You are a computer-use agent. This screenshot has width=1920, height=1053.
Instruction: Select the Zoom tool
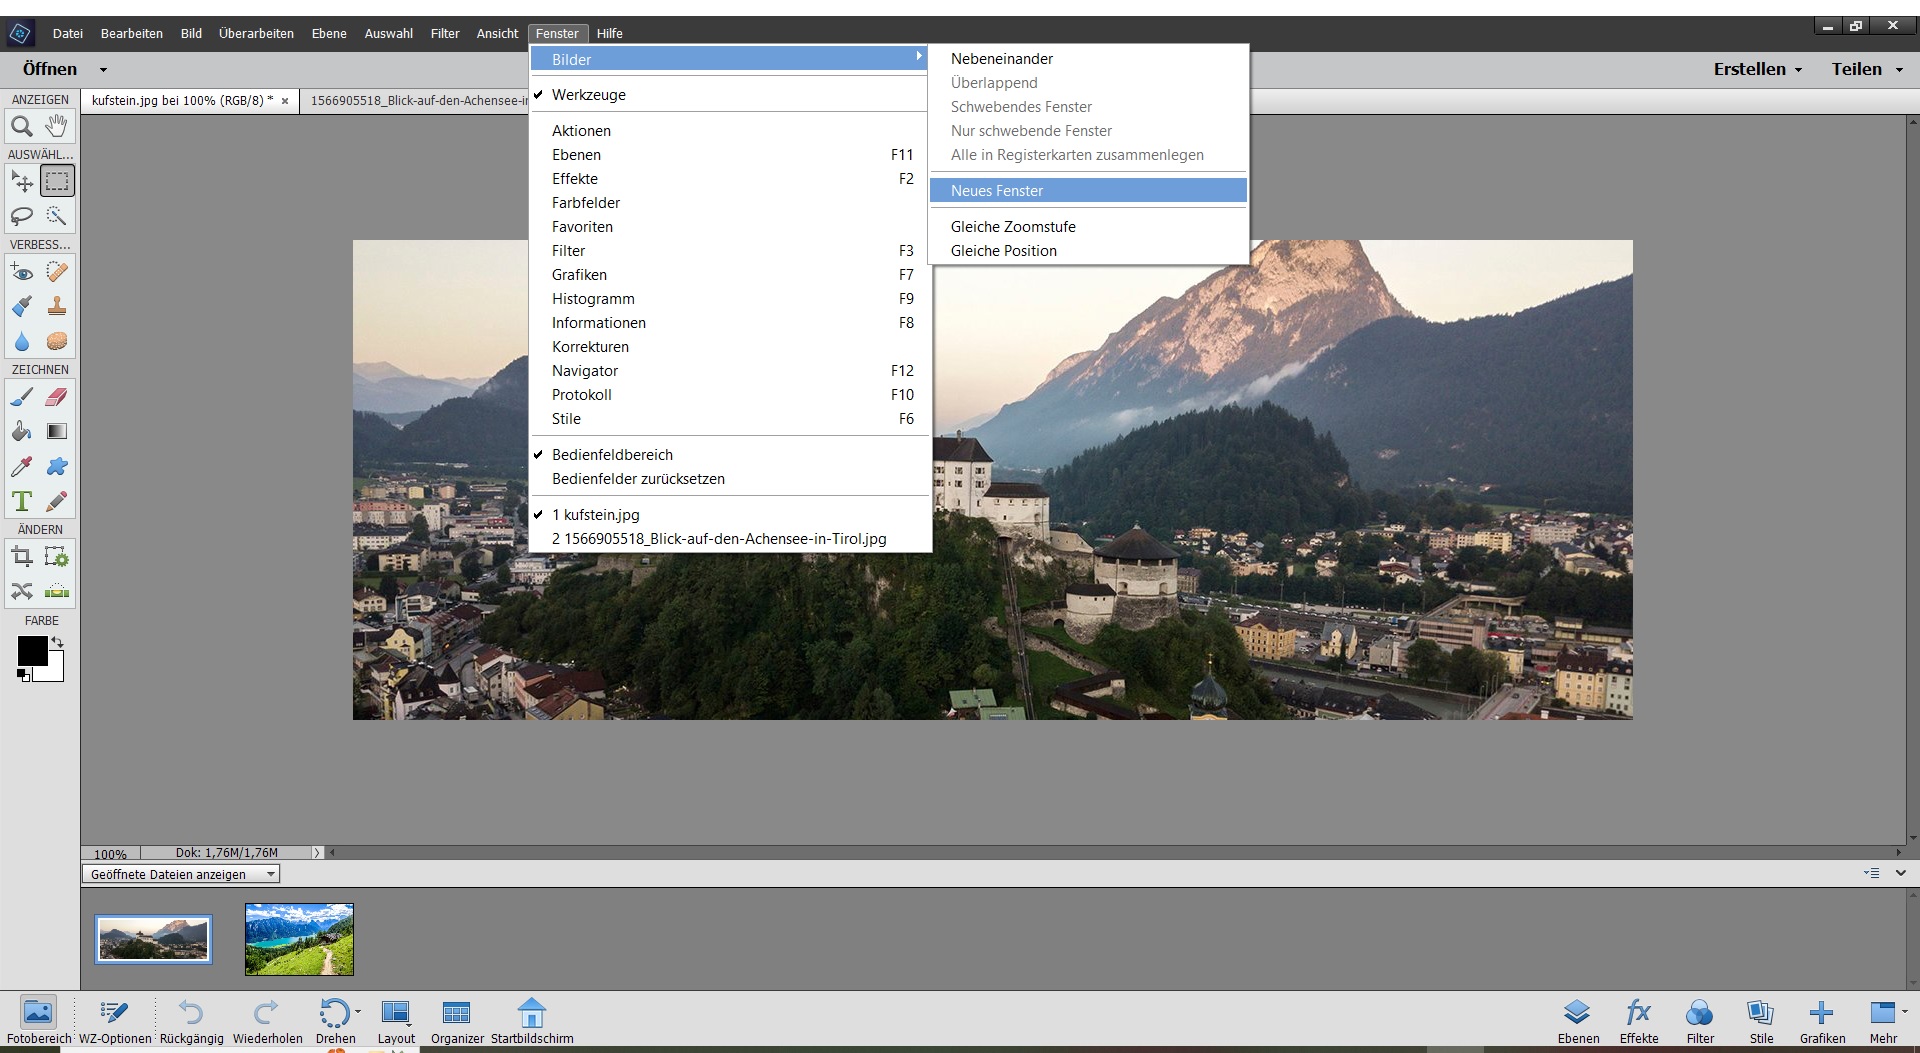pos(22,126)
